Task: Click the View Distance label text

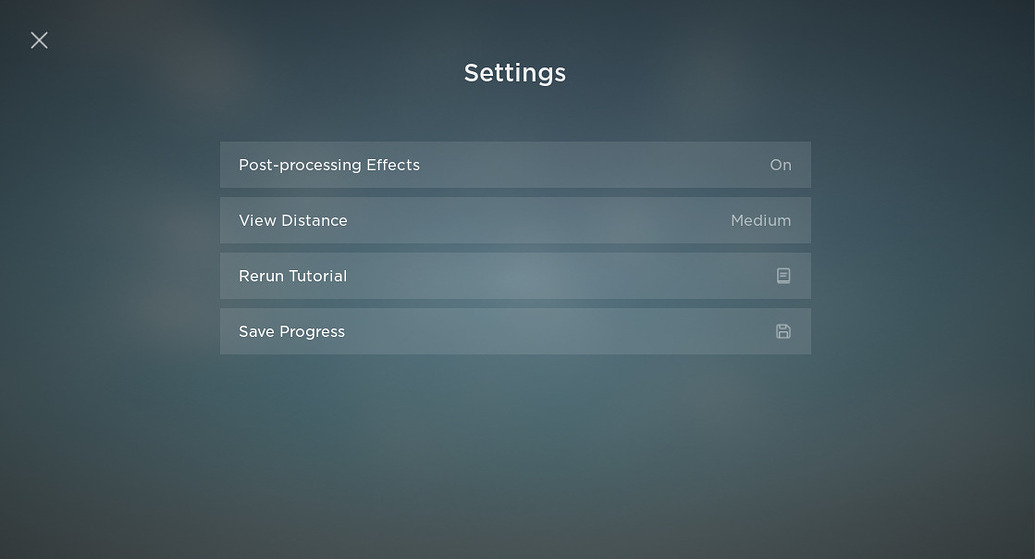Action: point(293,221)
